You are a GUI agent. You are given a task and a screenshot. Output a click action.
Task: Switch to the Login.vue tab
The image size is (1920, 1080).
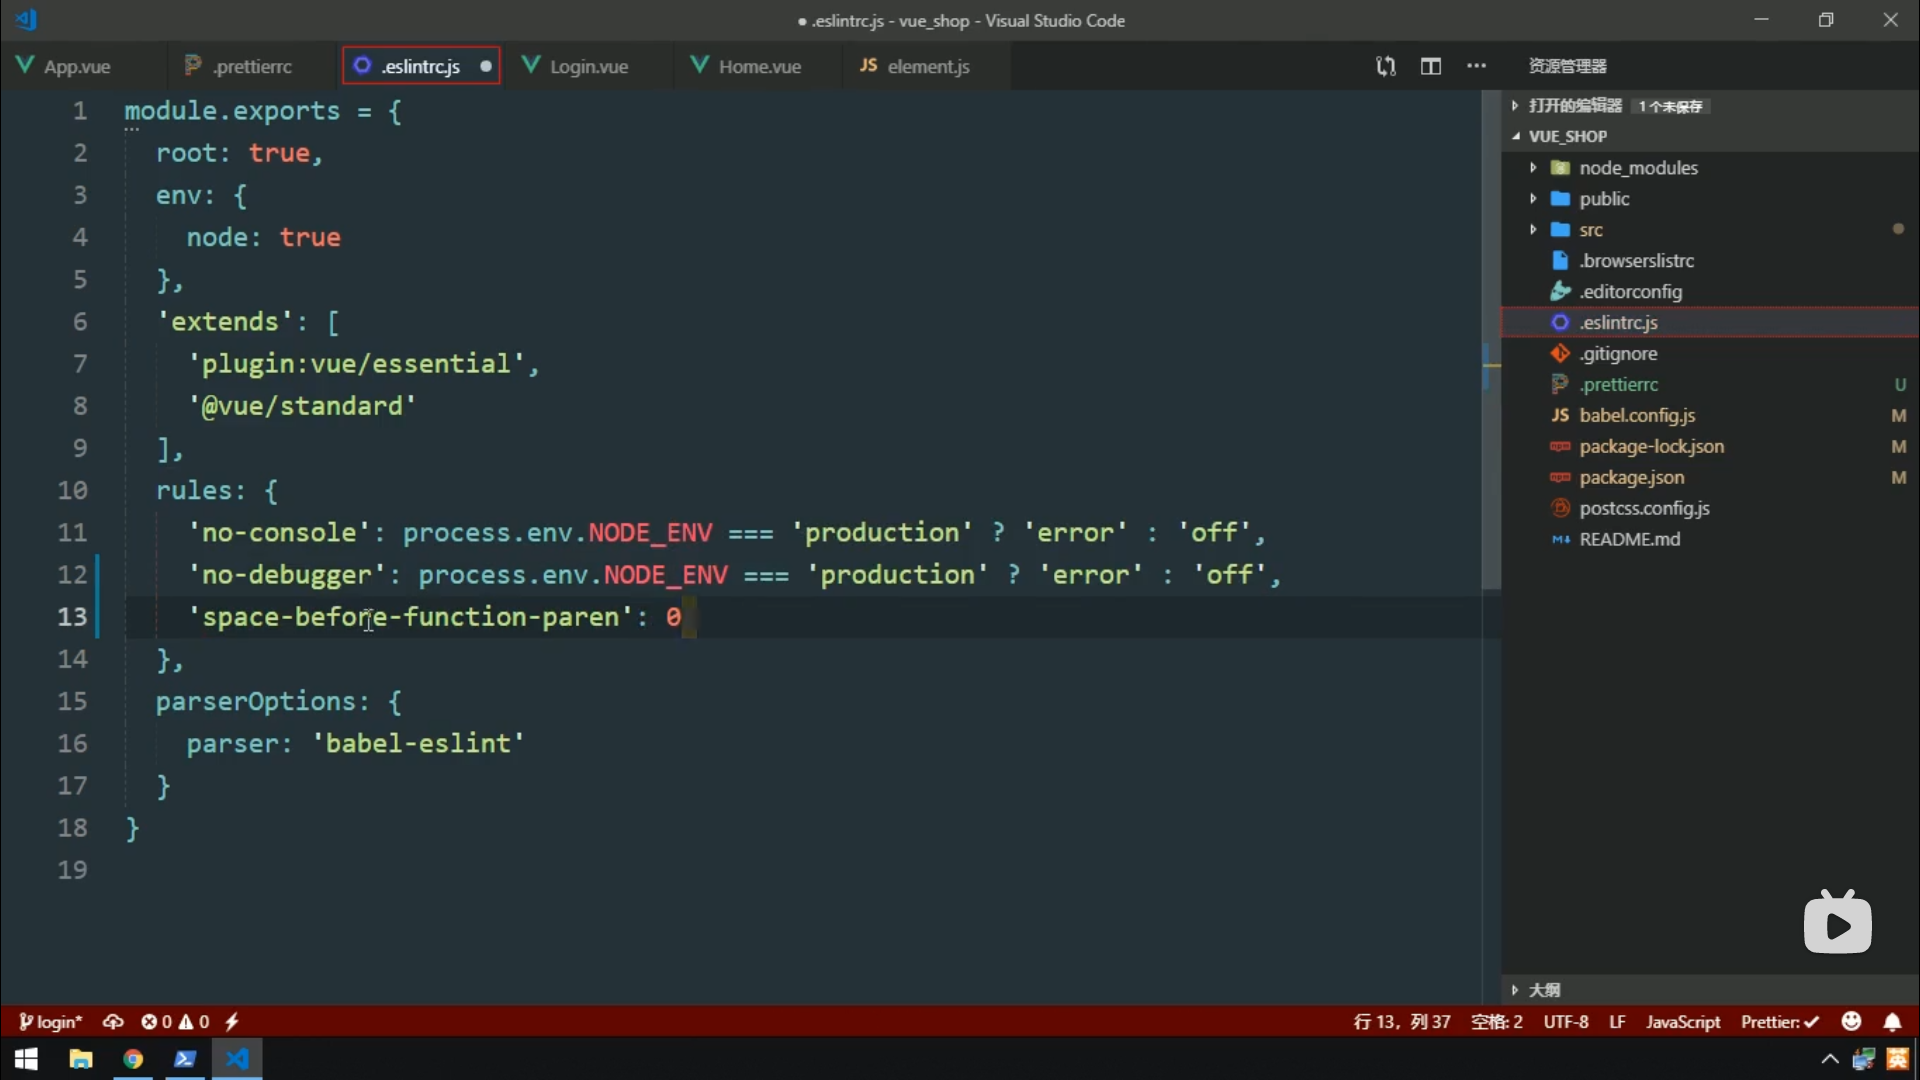[589, 66]
